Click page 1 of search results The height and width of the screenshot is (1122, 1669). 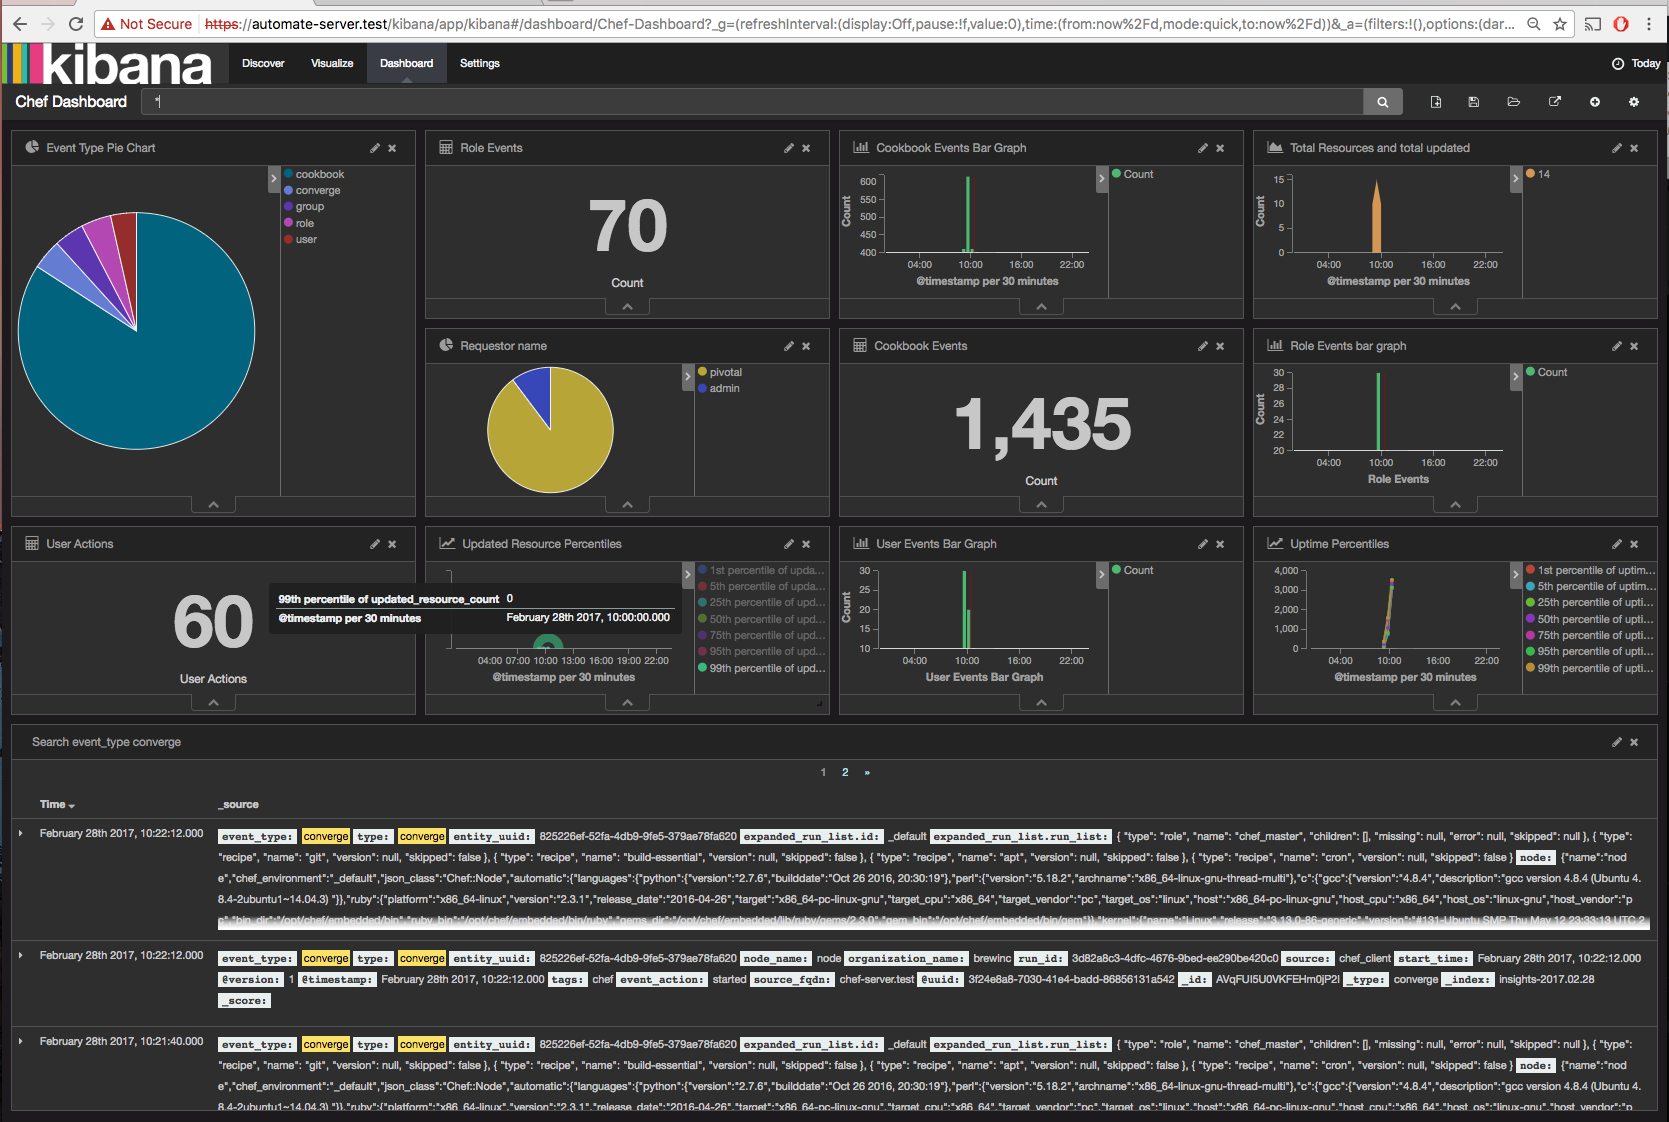823,772
